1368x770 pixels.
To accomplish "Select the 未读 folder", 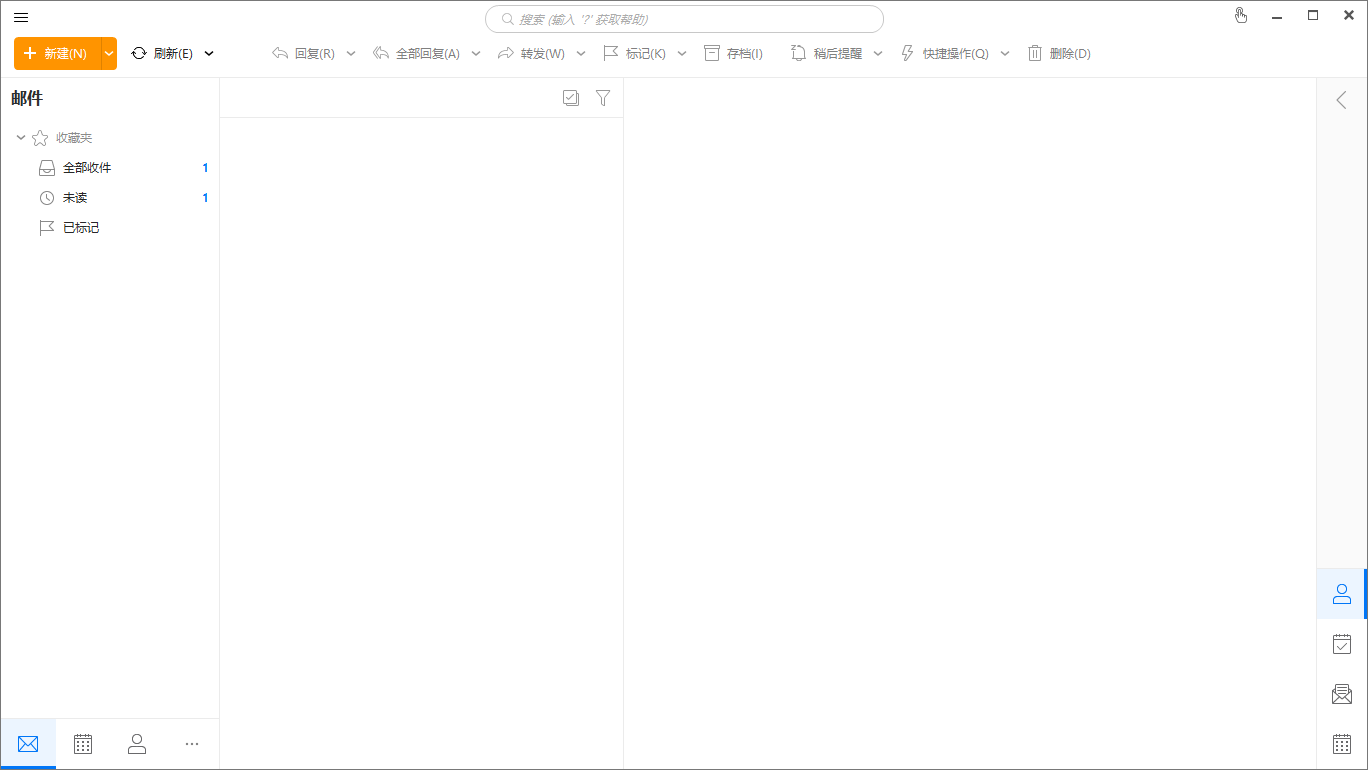I will (x=75, y=198).
